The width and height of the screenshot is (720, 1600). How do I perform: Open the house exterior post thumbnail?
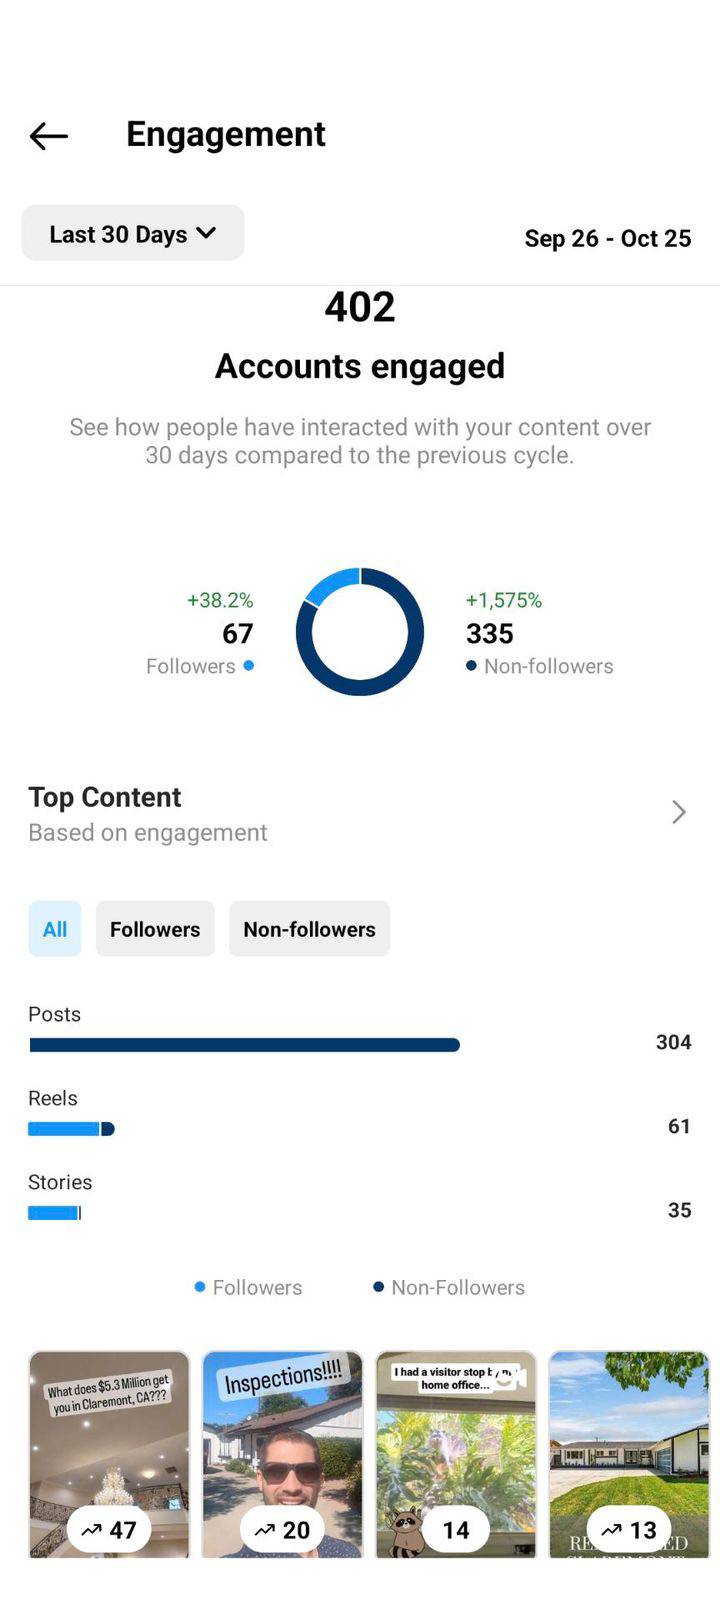coord(629,1455)
